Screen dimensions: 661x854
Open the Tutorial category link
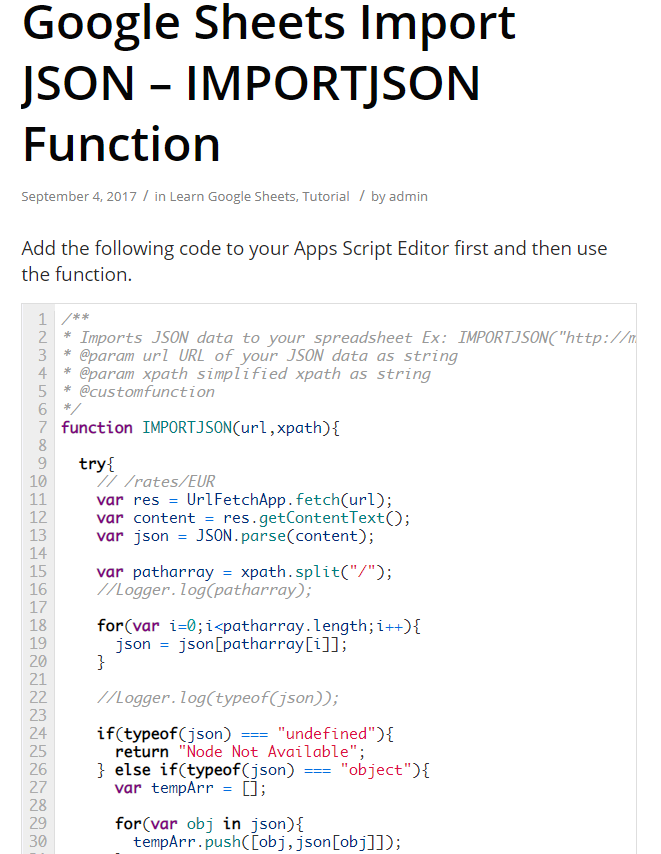[326, 197]
